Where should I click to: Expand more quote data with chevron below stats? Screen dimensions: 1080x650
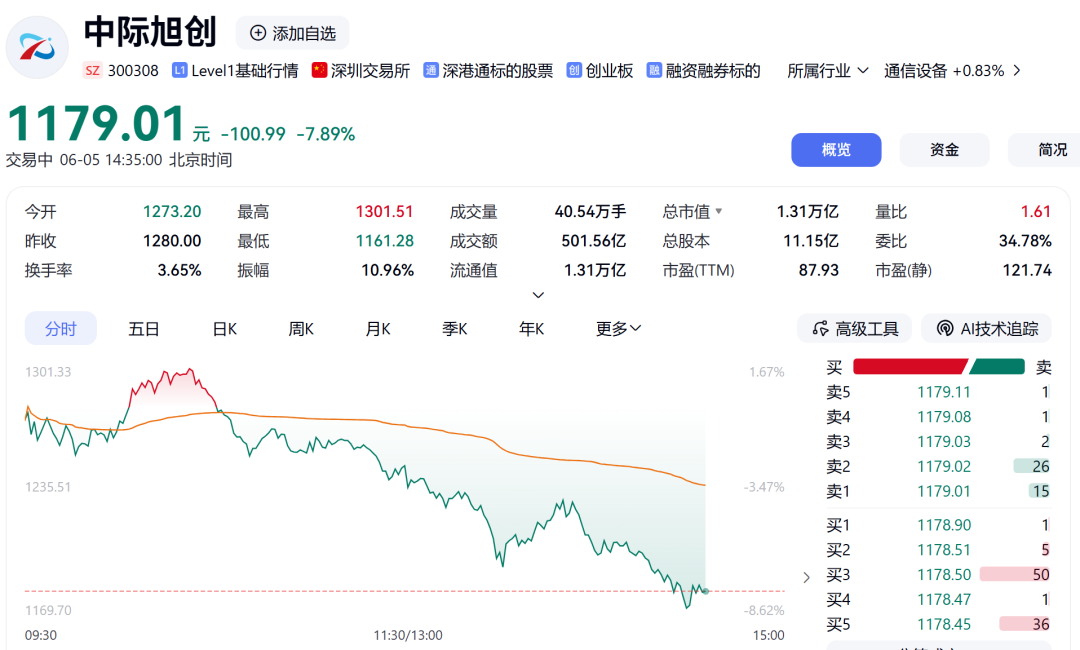[539, 295]
